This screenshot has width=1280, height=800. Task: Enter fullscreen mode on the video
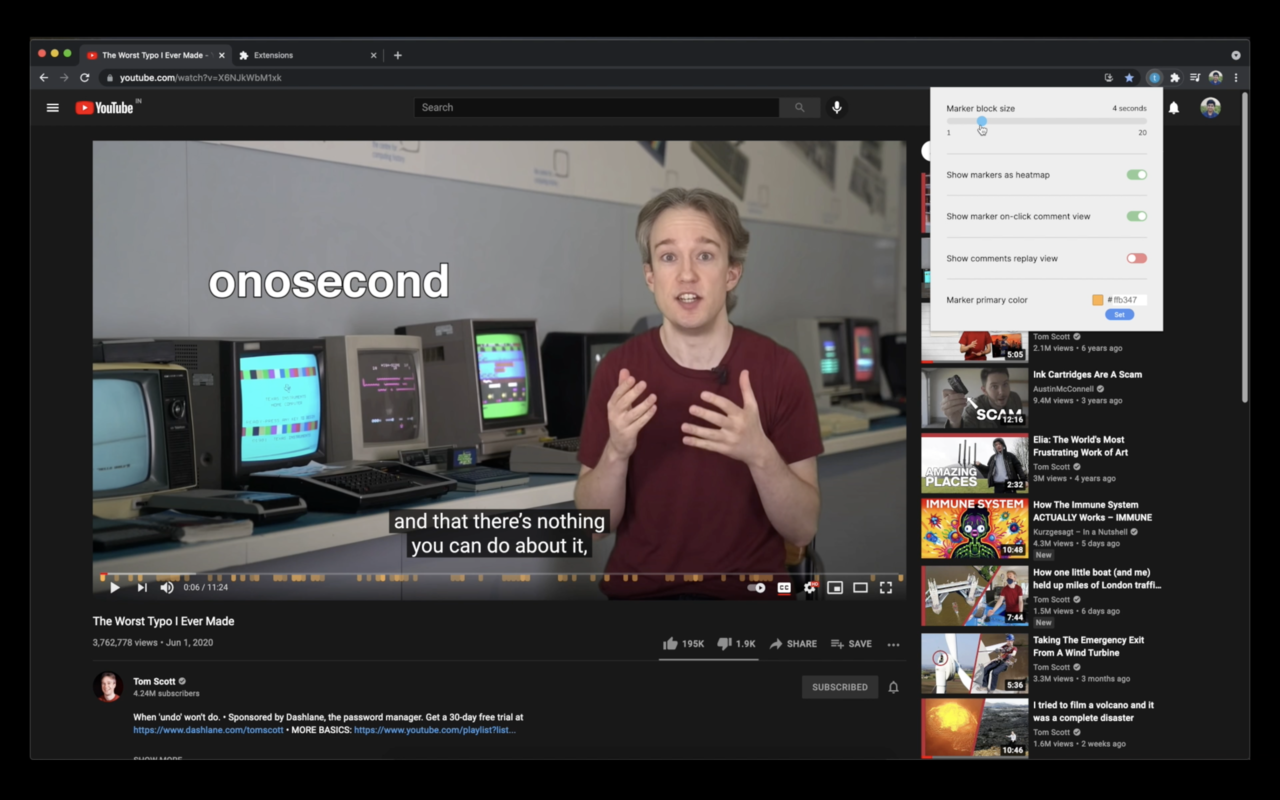pyautogui.click(x=885, y=588)
